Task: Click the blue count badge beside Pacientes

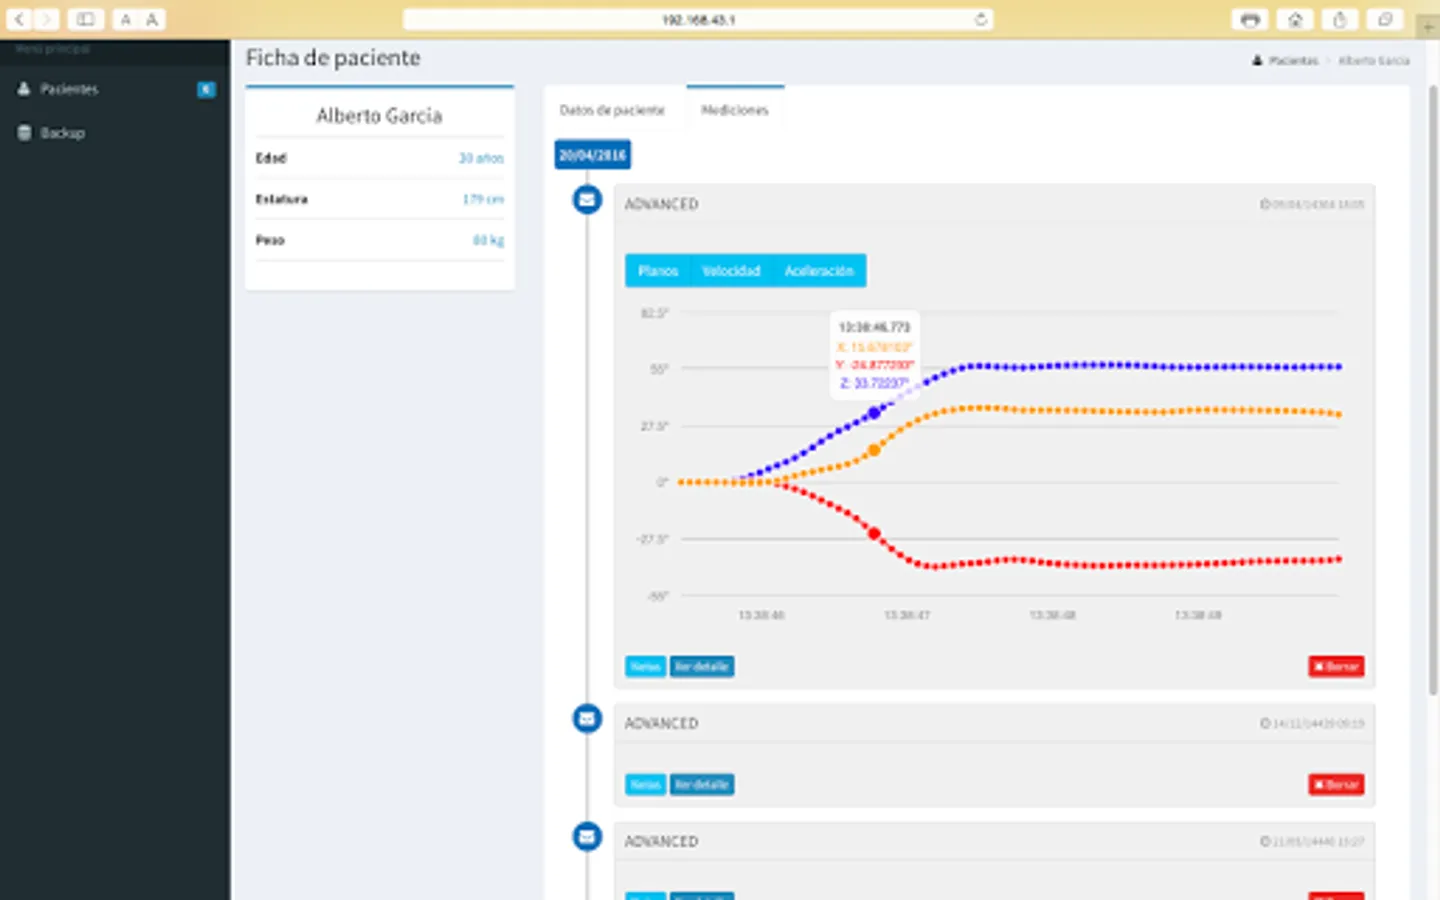Action: click(206, 89)
